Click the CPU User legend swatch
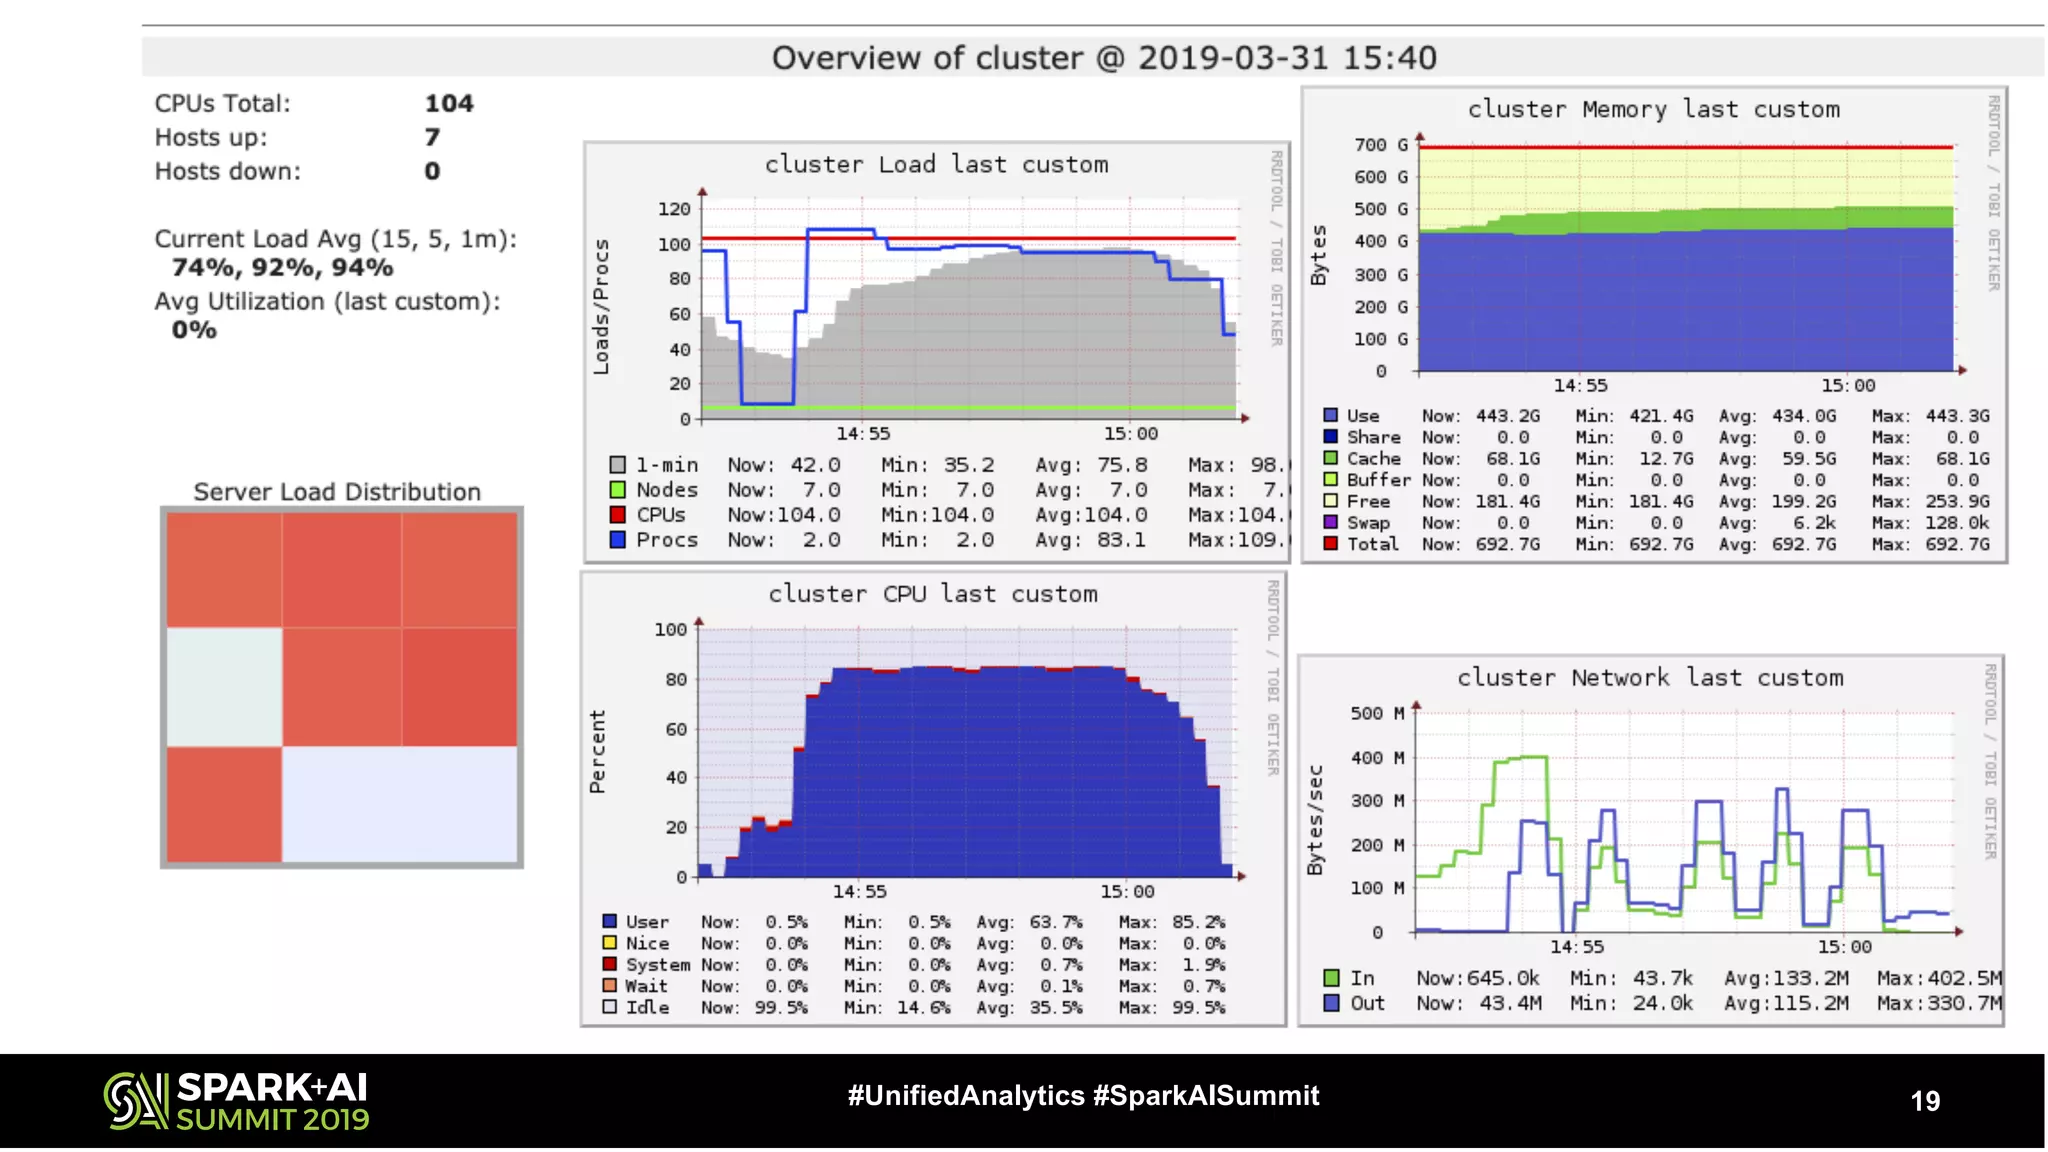This screenshot has width=2048, height=1152. point(609,921)
